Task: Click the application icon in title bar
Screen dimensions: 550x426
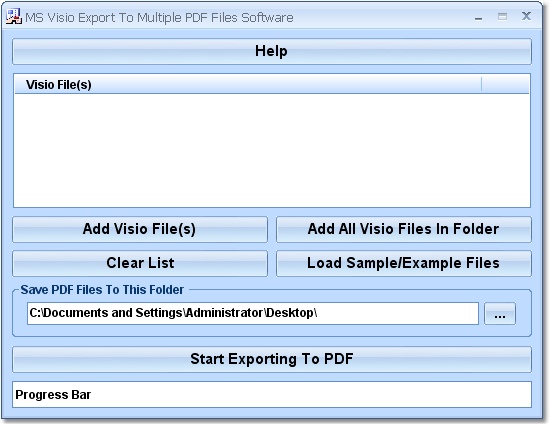Action: pos(14,16)
